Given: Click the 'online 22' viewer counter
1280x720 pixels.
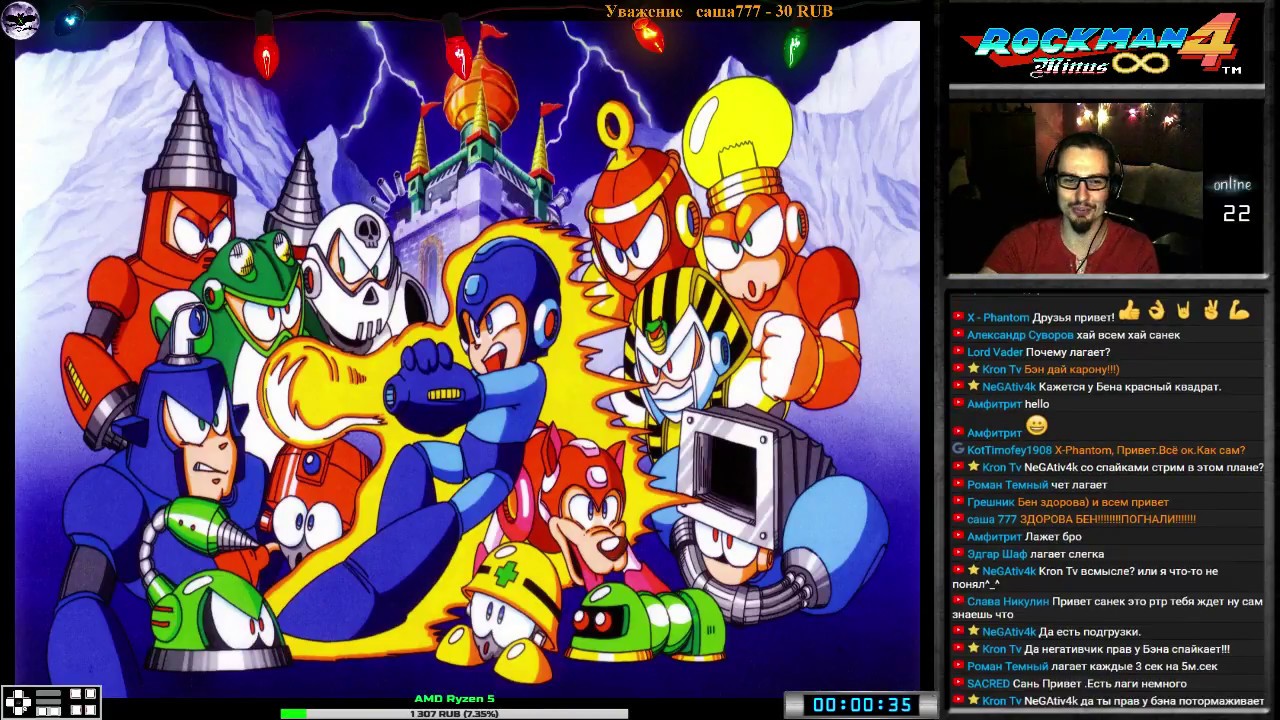Looking at the screenshot, I should [x=1234, y=200].
